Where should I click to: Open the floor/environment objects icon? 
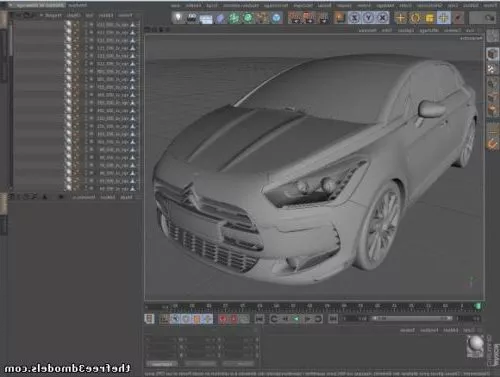pyautogui.click(x=206, y=18)
